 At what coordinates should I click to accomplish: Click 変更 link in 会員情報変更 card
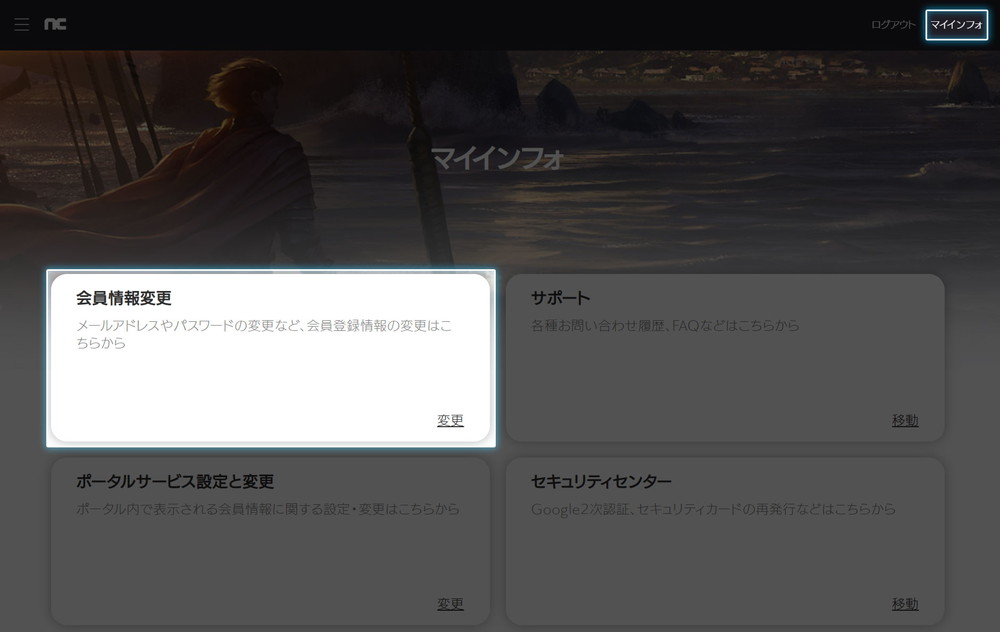450,420
